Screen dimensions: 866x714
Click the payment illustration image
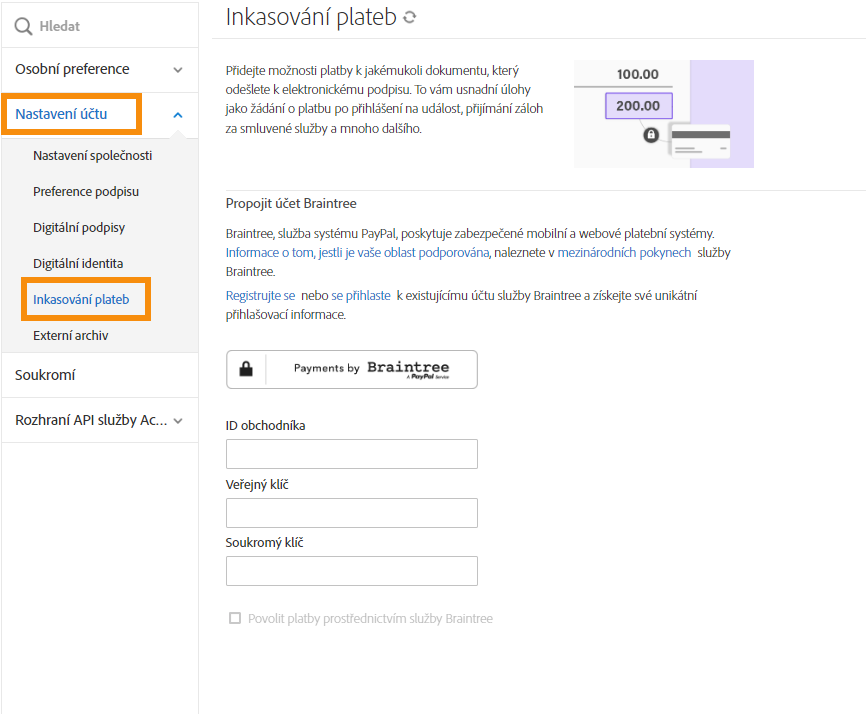coord(663,114)
